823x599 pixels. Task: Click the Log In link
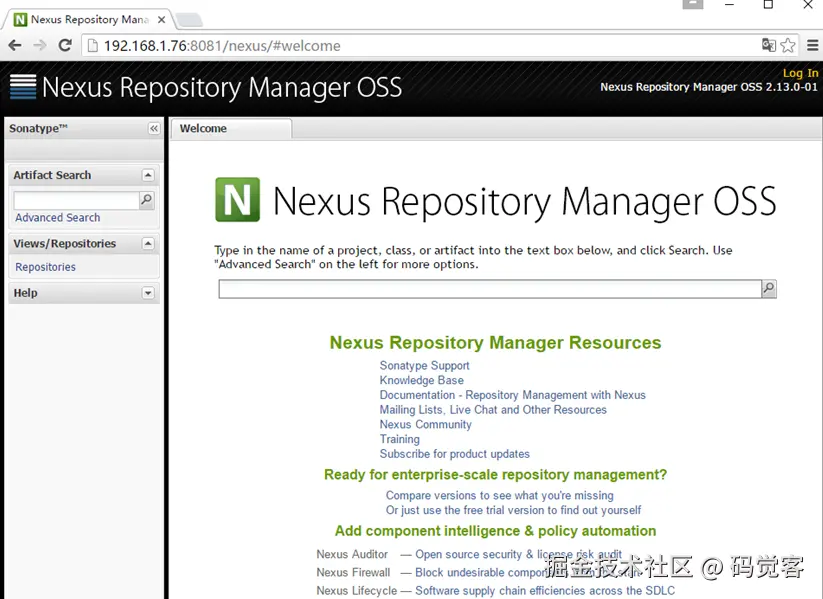coord(800,73)
